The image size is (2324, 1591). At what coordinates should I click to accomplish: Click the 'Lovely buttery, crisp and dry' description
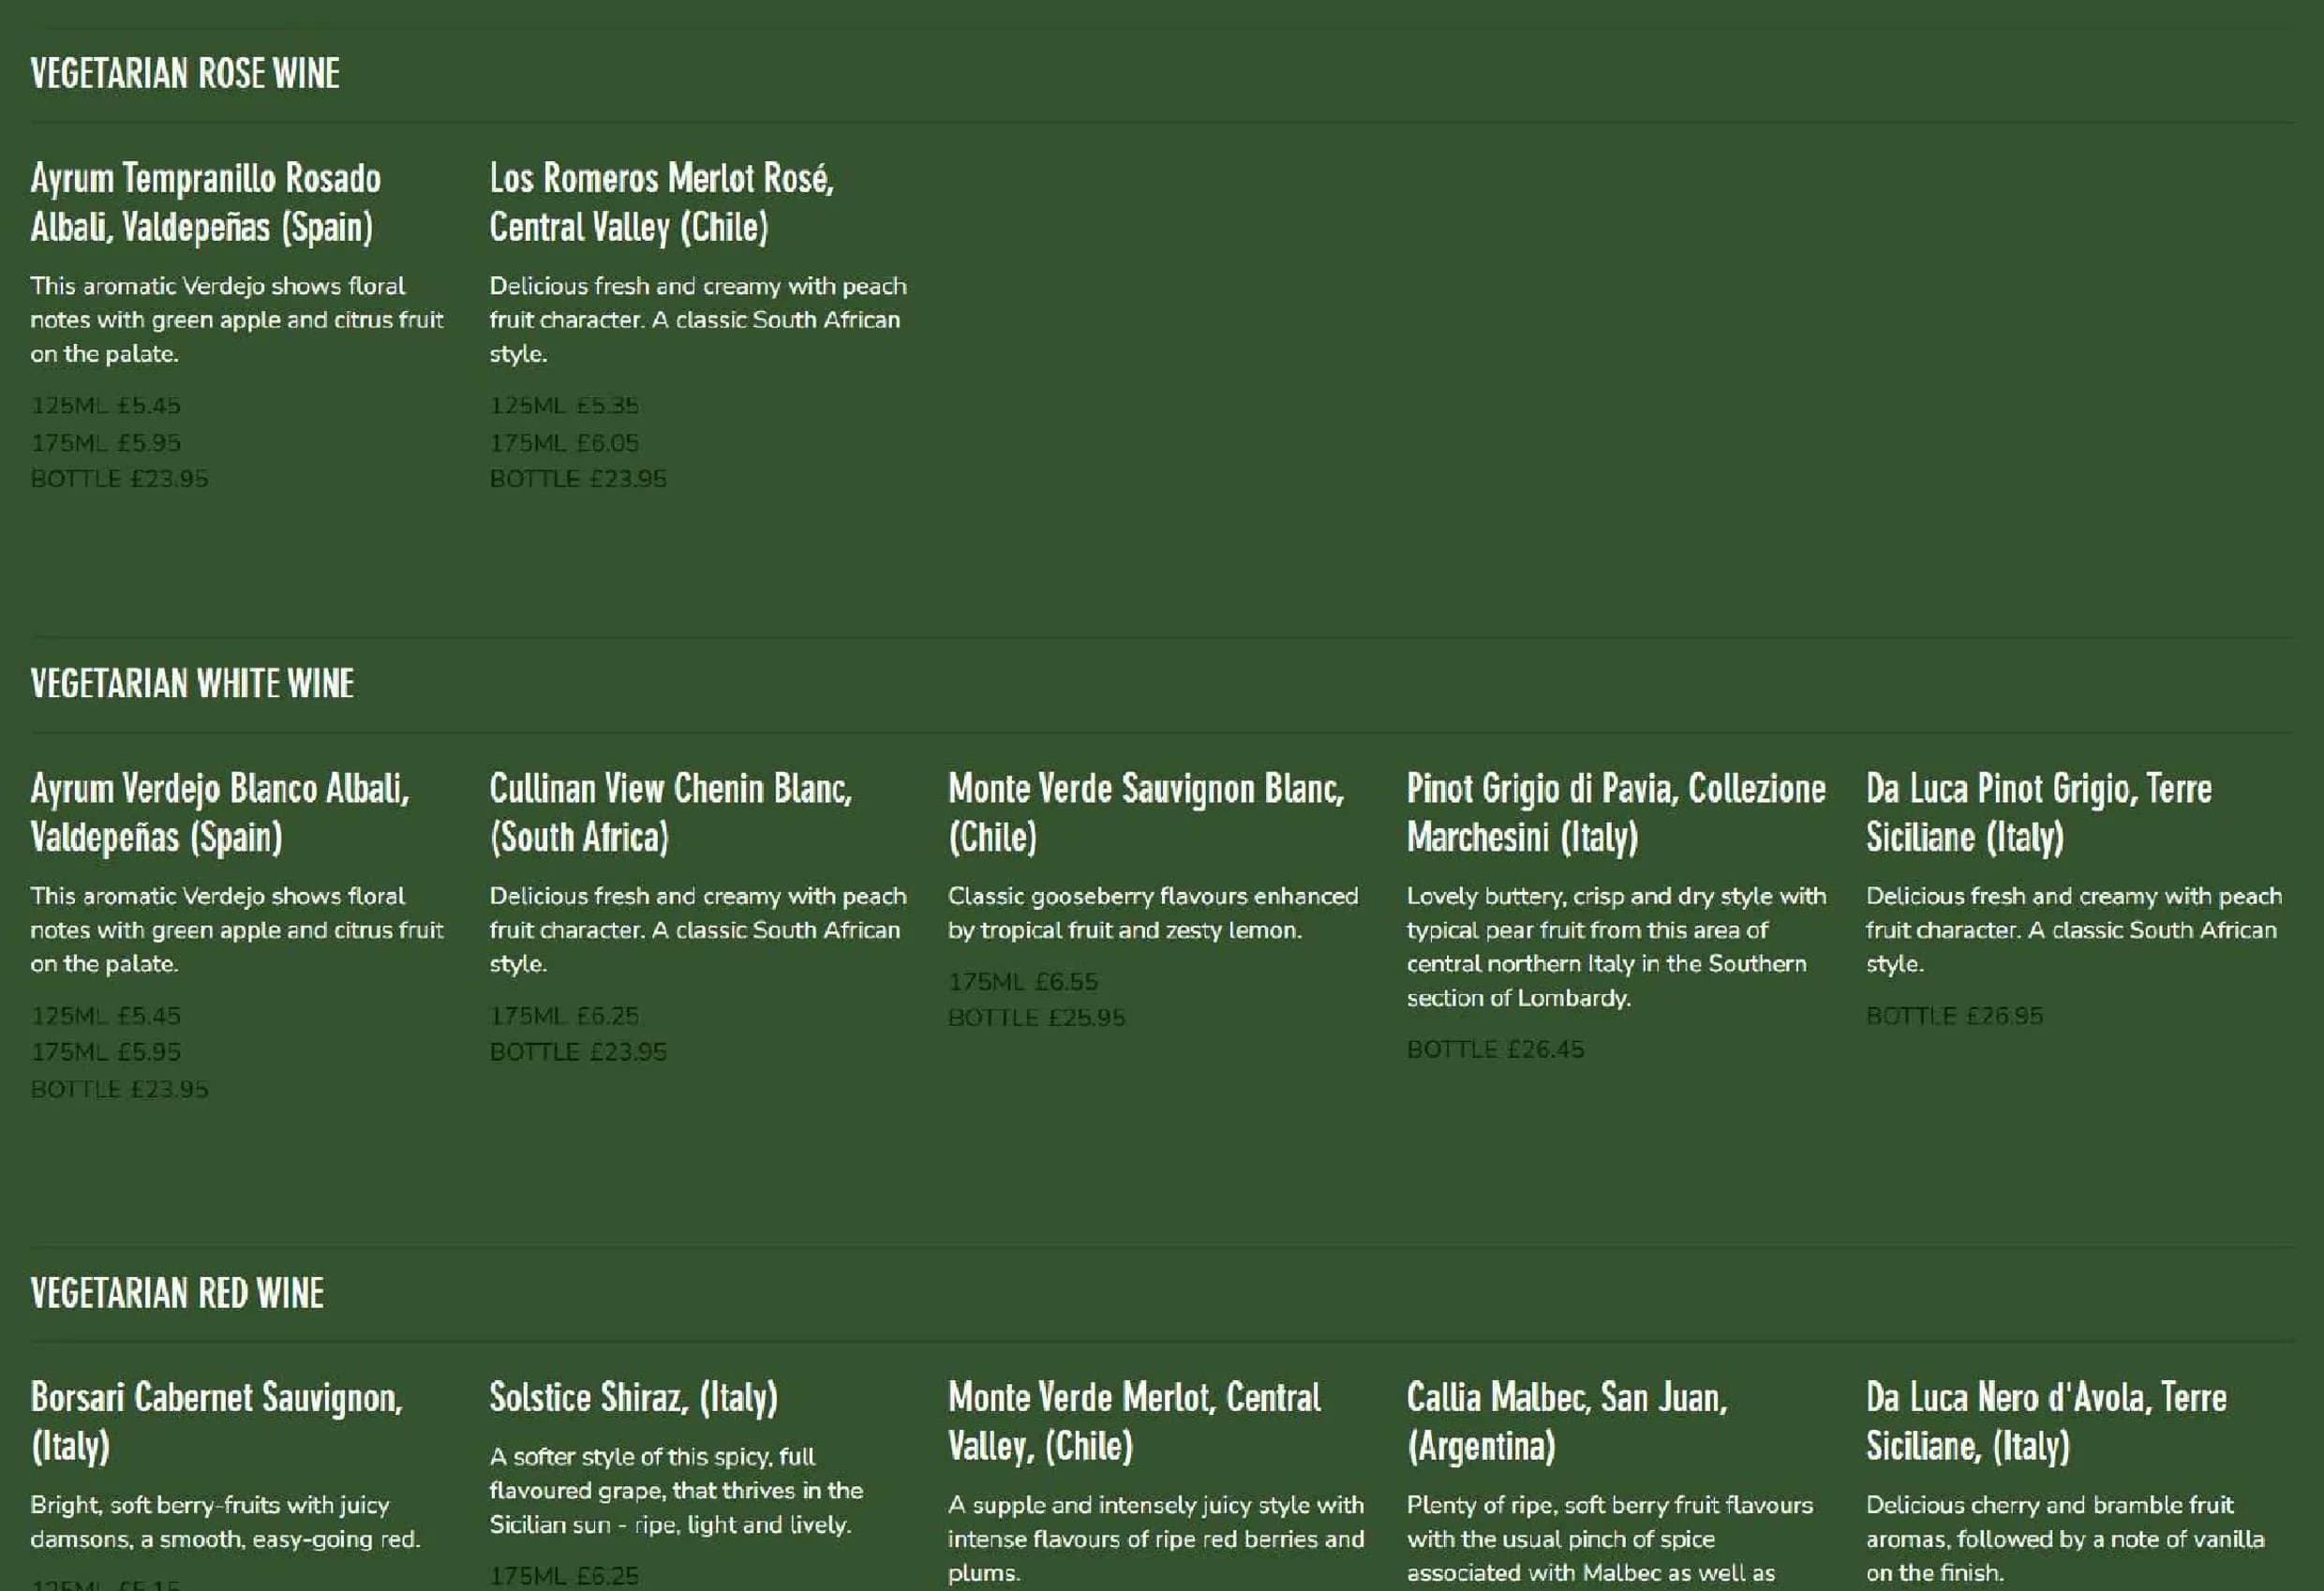[x=1617, y=947]
